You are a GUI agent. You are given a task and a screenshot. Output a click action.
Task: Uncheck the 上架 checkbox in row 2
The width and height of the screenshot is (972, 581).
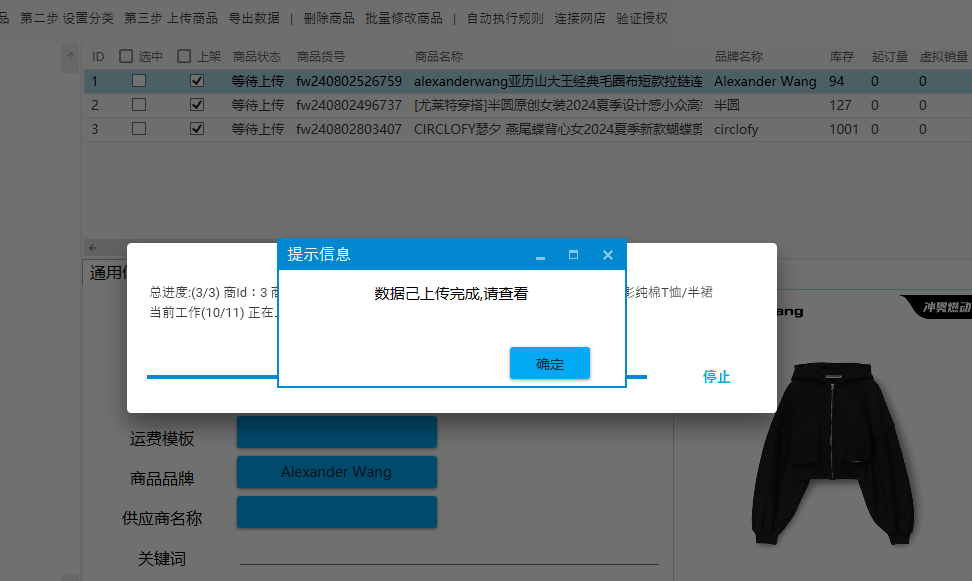click(x=197, y=105)
